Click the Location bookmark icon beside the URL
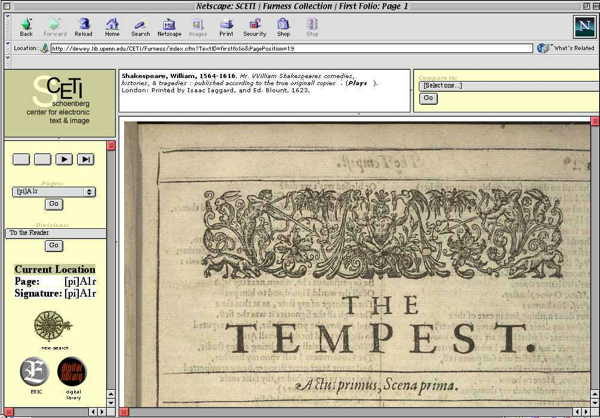Image resolution: width=600 pixels, height=418 pixels. coord(44,48)
